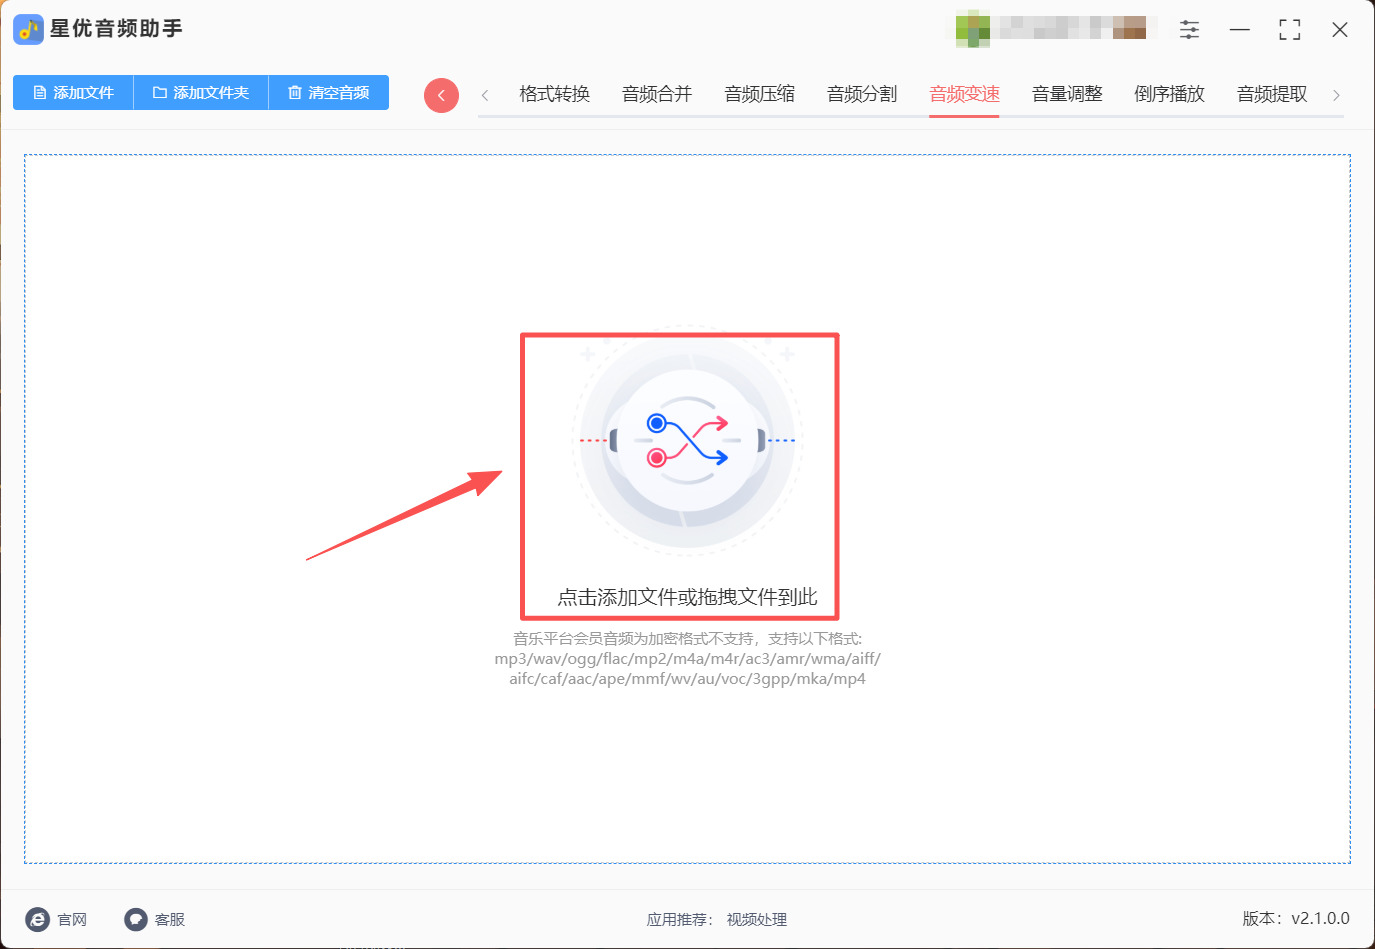Open the settings sliders icon in the title bar
The height and width of the screenshot is (949, 1375).
coord(1189,30)
